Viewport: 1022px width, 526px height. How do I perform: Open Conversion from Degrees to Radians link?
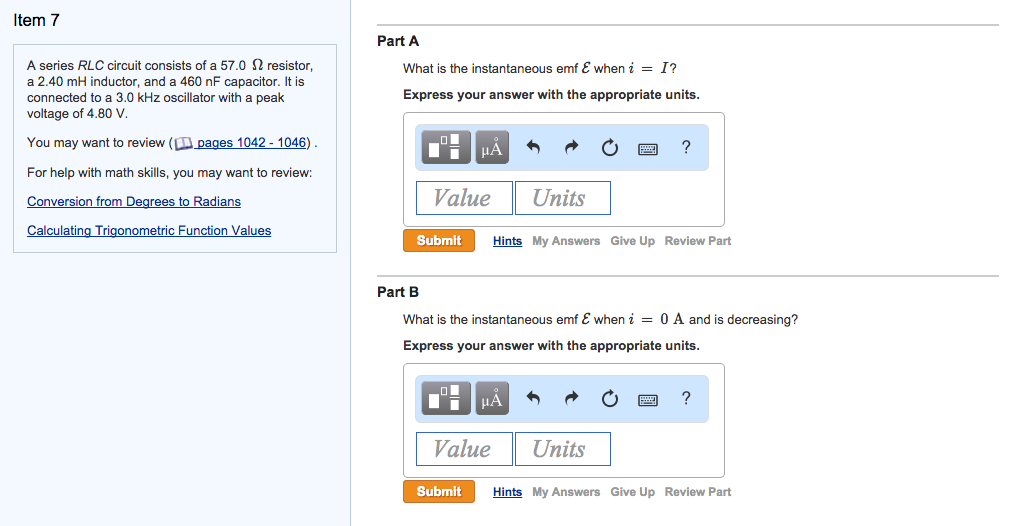coord(134,202)
